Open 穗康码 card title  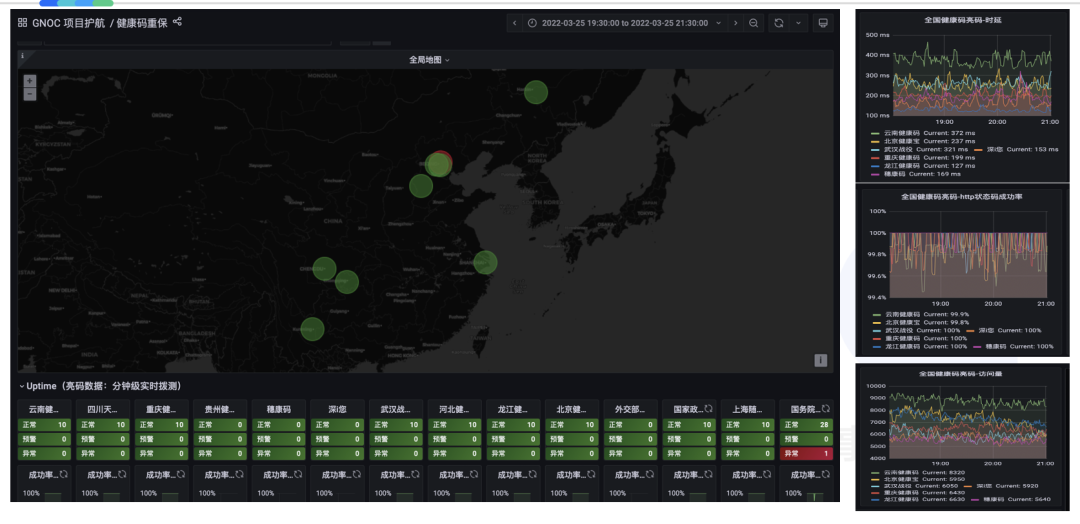pos(278,409)
